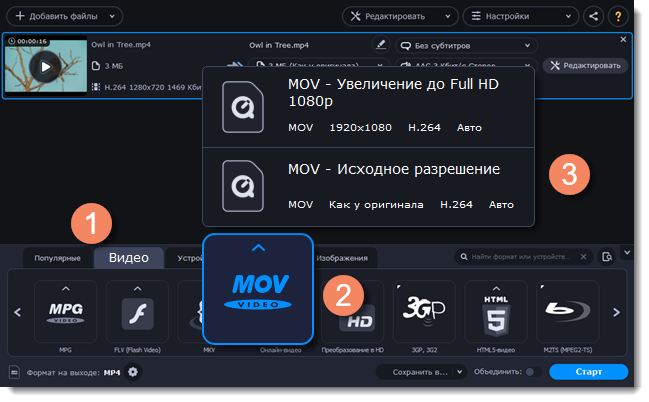The width and height of the screenshot is (649, 402).
Task: Open output format settings gear
Action: click(133, 372)
